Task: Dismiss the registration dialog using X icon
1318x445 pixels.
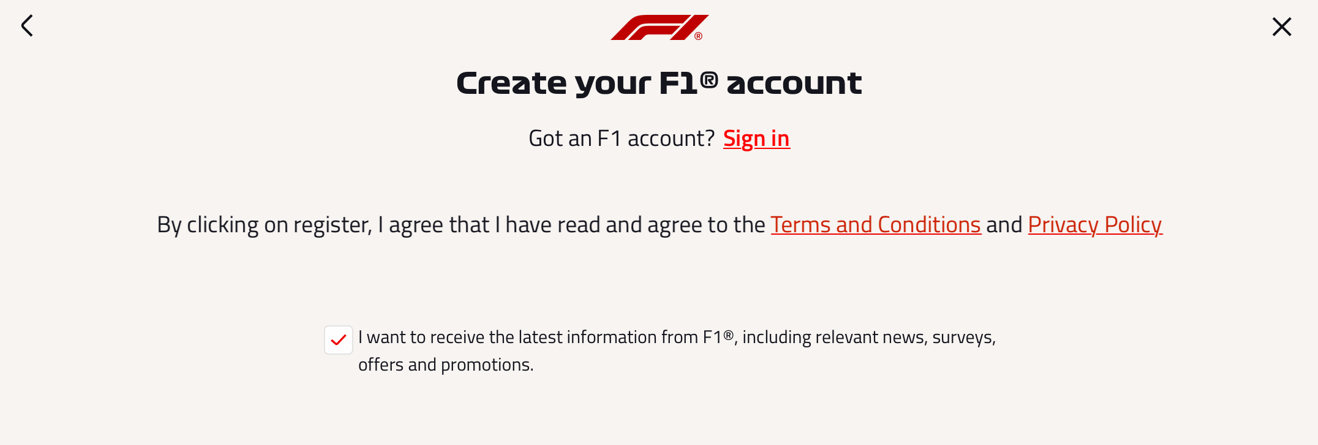Action: point(1281,27)
